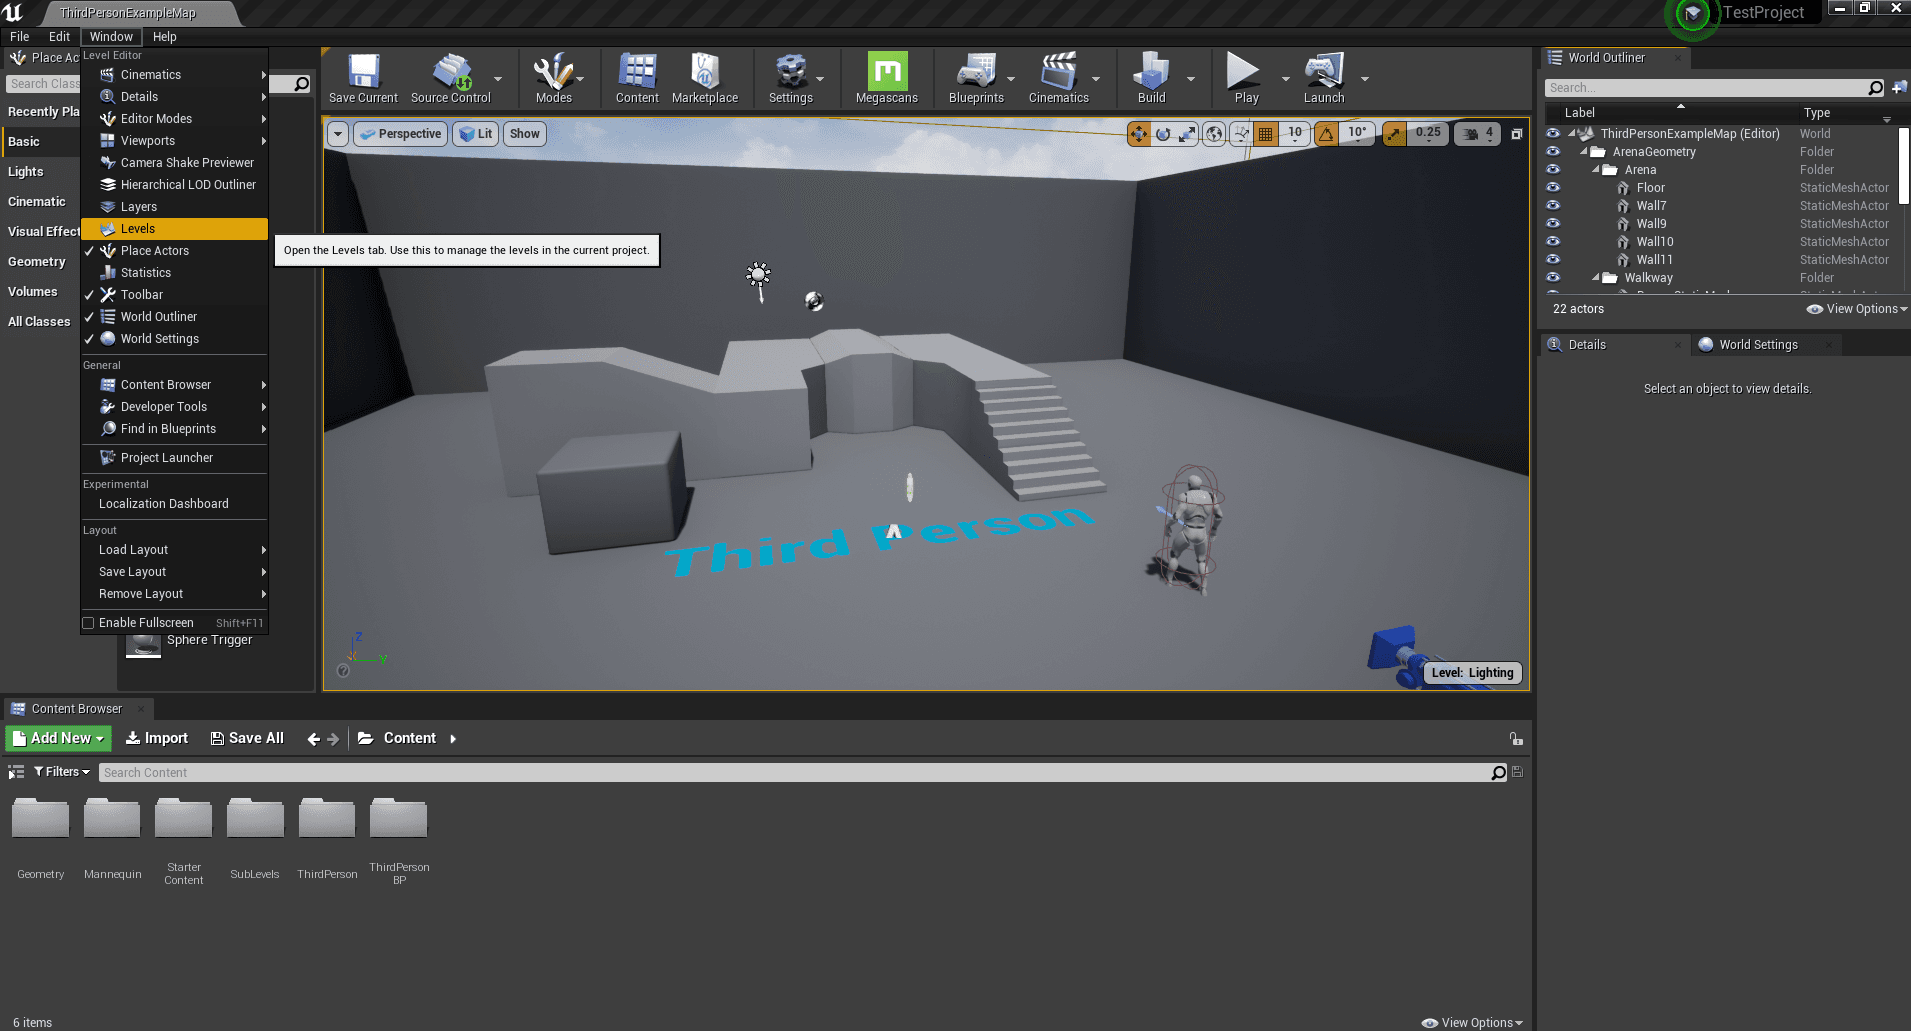Click the Import button in Content Browser

click(x=157, y=738)
